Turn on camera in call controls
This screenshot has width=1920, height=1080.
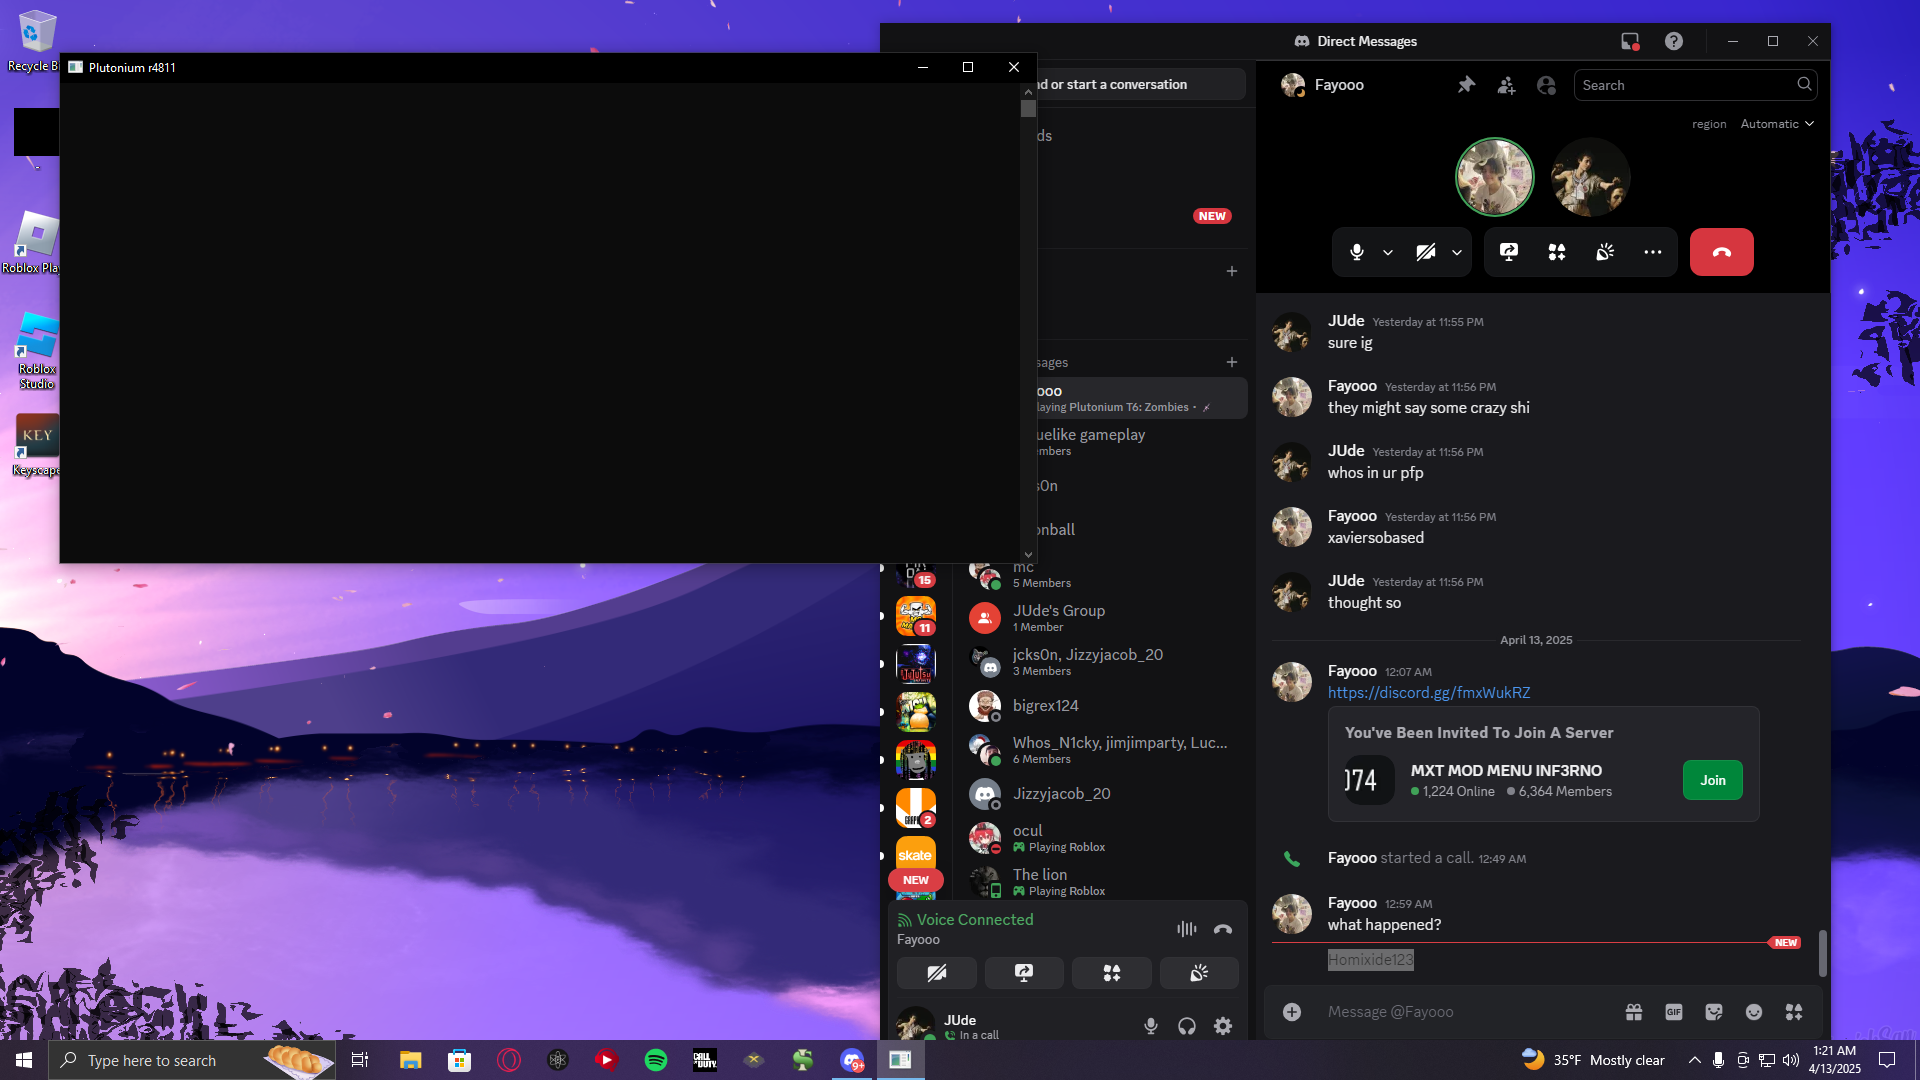click(x=1426, y=252)
